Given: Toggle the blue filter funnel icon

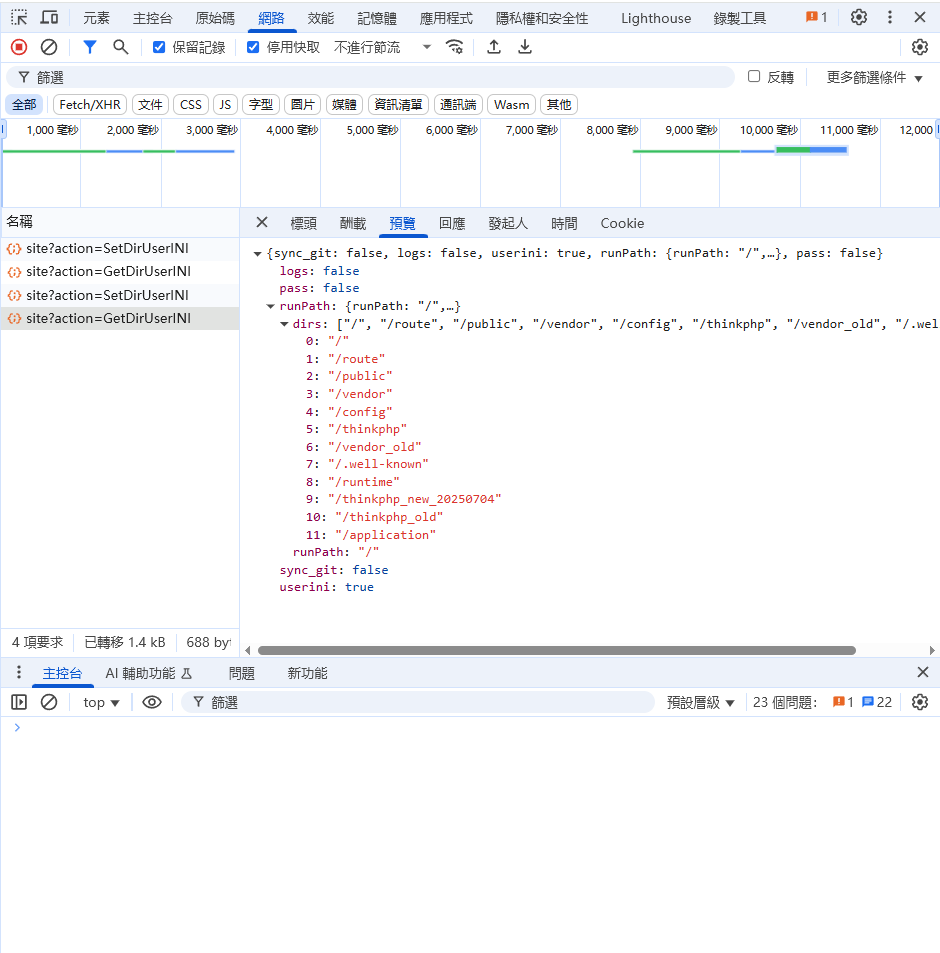Looking at the screenshot, I should [89, 47].
